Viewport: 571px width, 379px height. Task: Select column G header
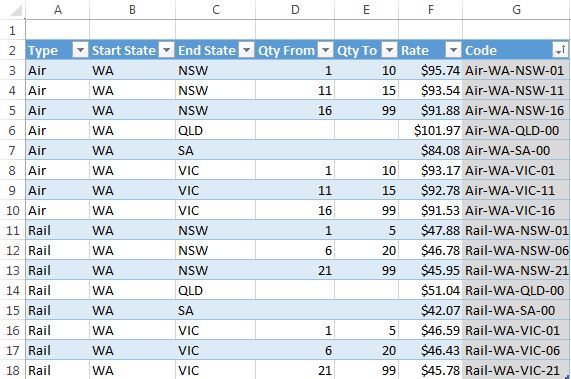(516, 10)
